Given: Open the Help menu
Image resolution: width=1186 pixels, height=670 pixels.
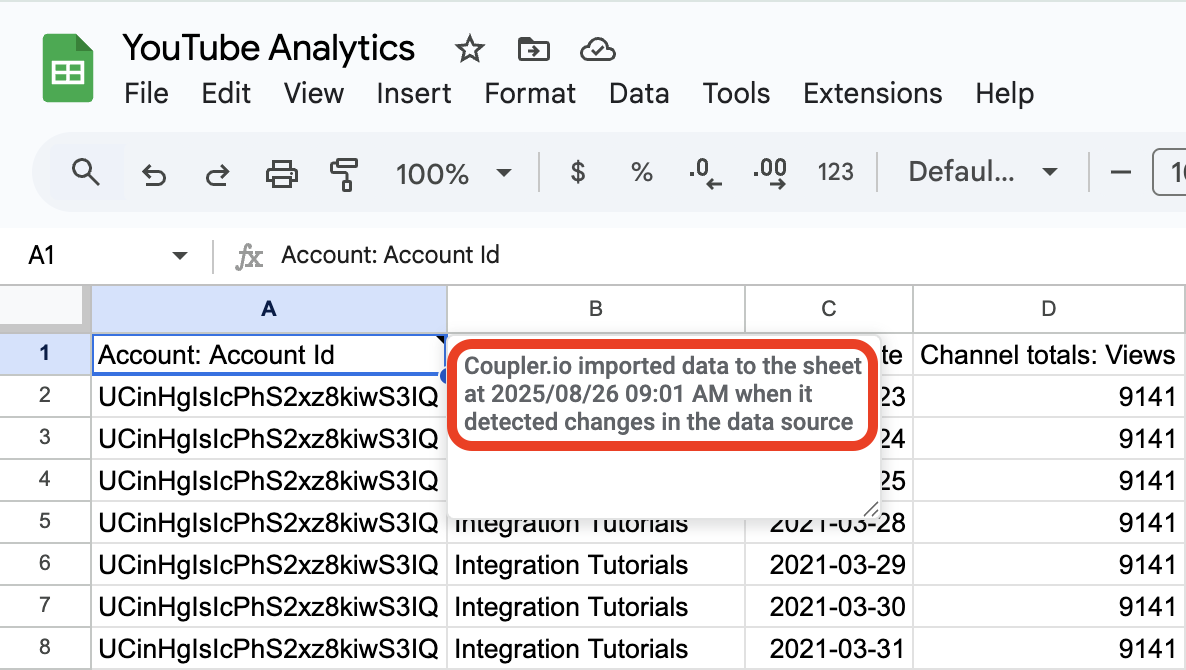Looking at the screenshot, I should tap(1004, 94).
